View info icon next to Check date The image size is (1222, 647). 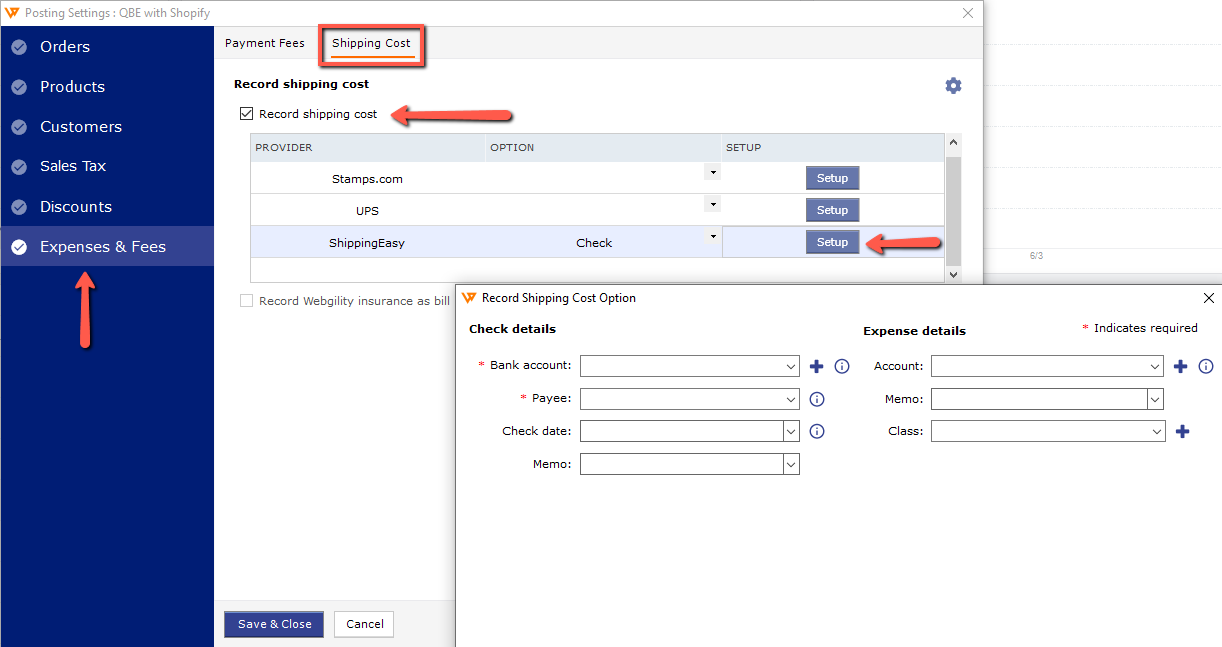[x=817, y=432]
